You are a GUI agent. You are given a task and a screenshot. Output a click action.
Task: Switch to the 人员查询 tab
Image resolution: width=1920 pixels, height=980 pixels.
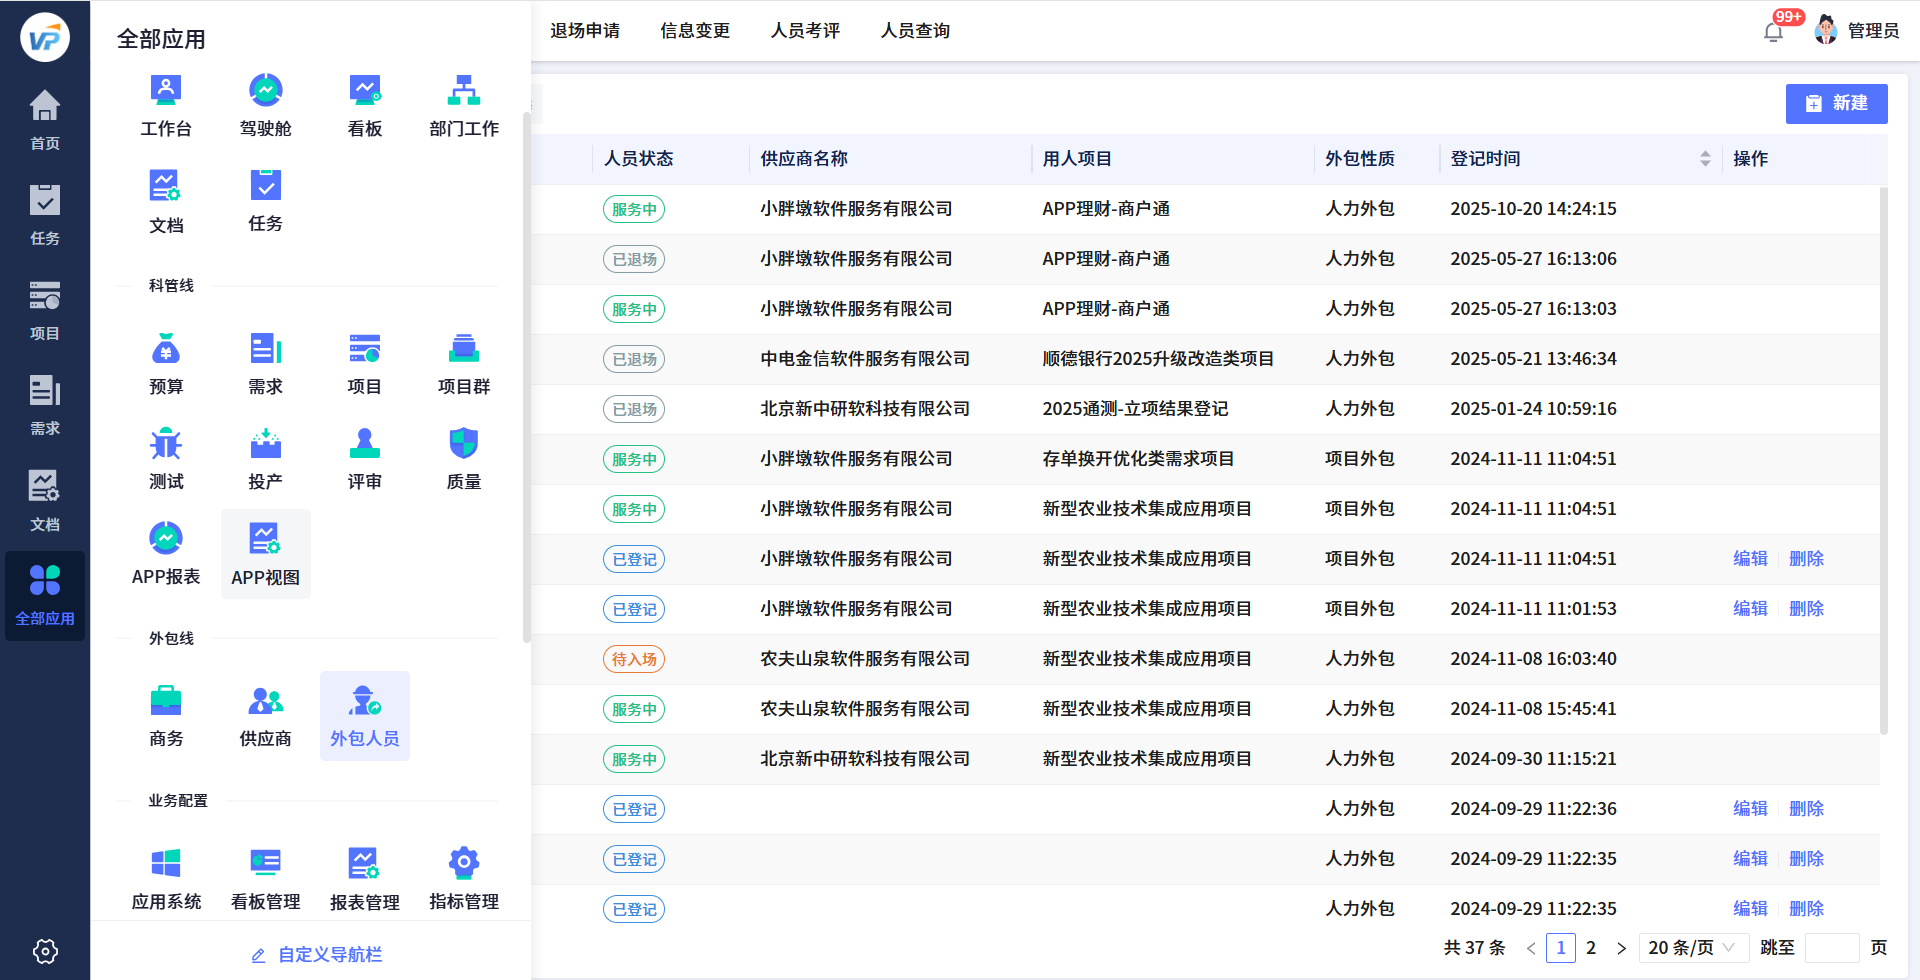coord(914,30)
